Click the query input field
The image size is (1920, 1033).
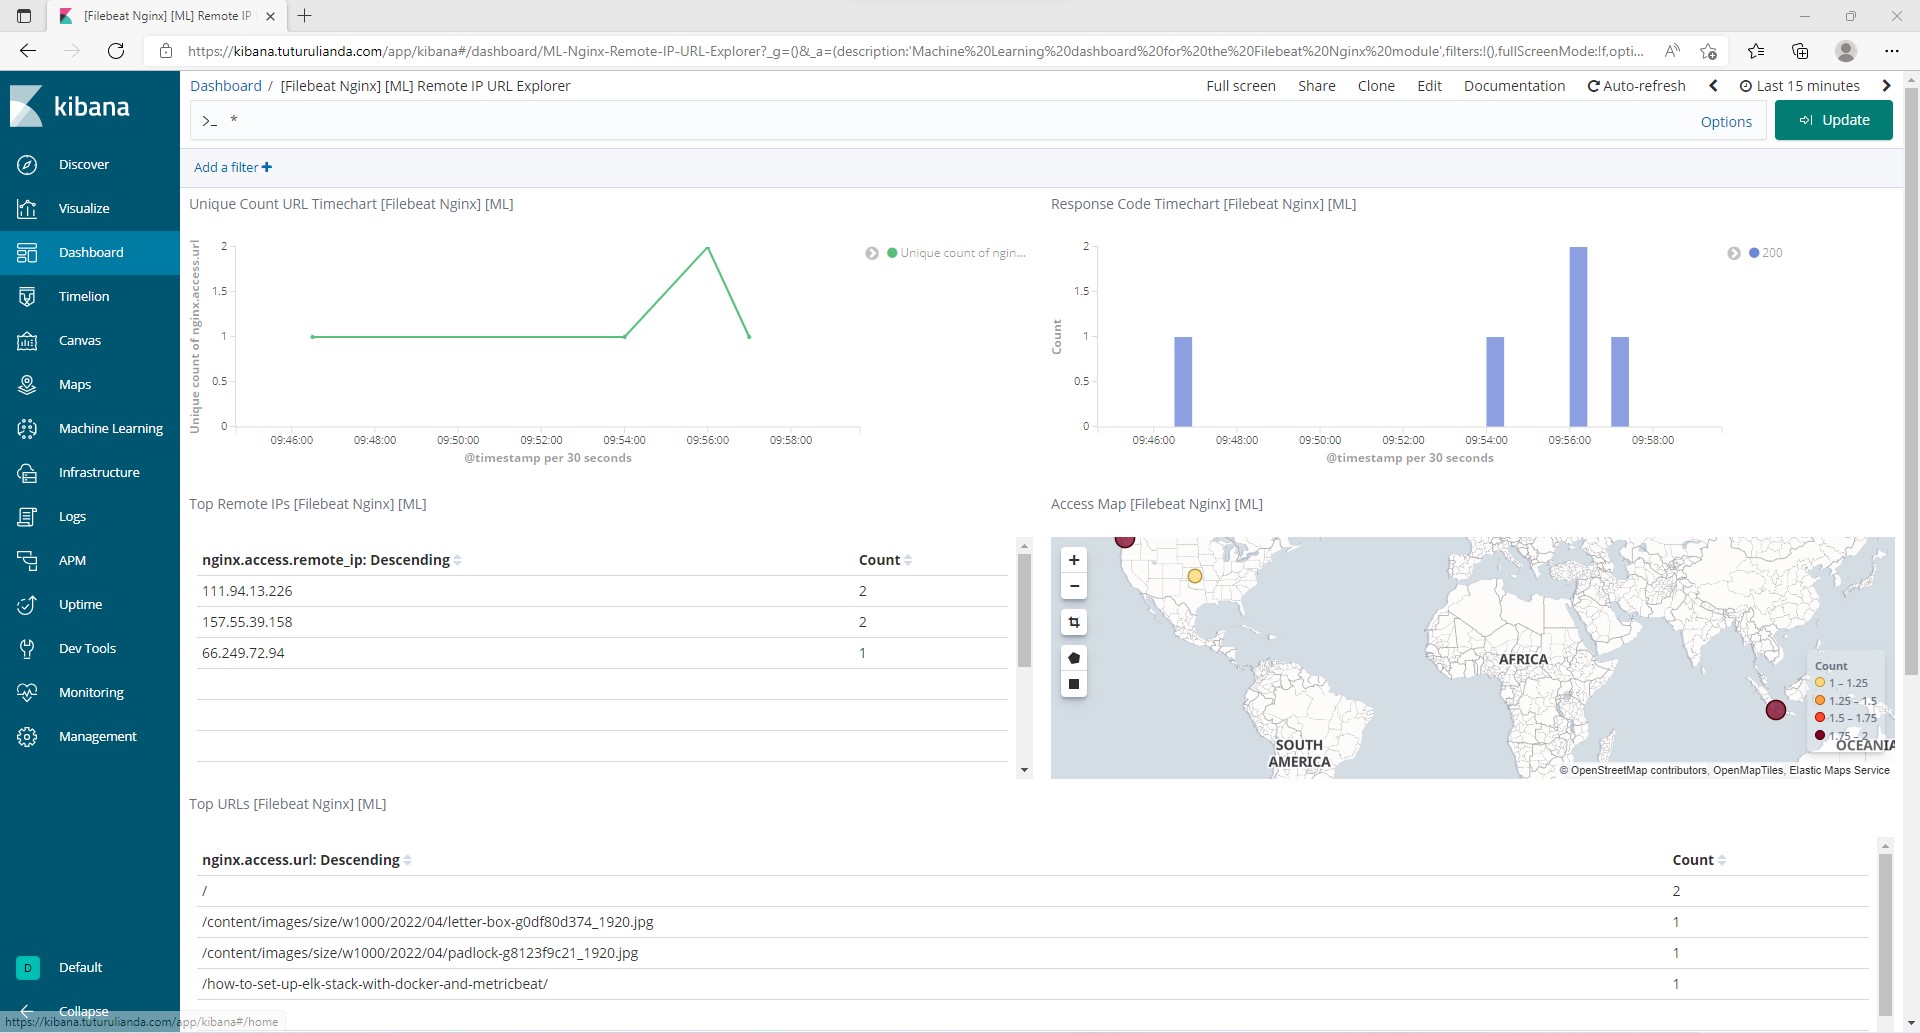point(940,121)
